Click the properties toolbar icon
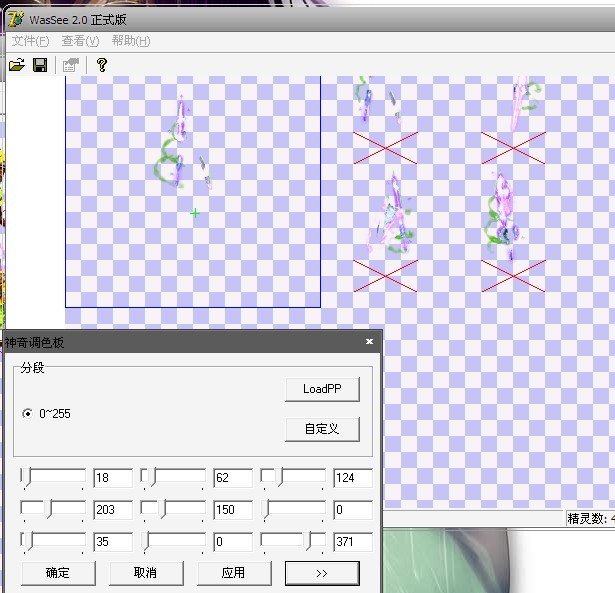 (71, 65)
